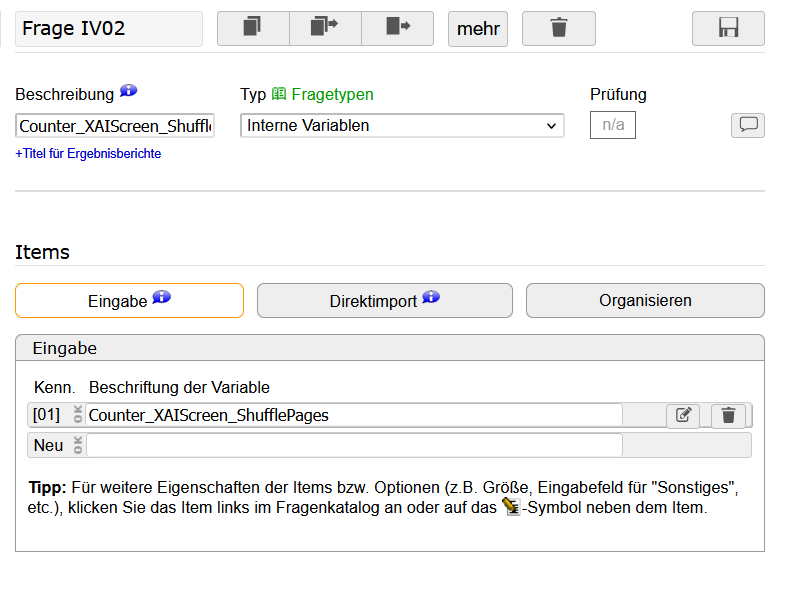Save the question with floppy disk icon
The width and height of the screenshot is (802, 597).
tap(728, 29)
